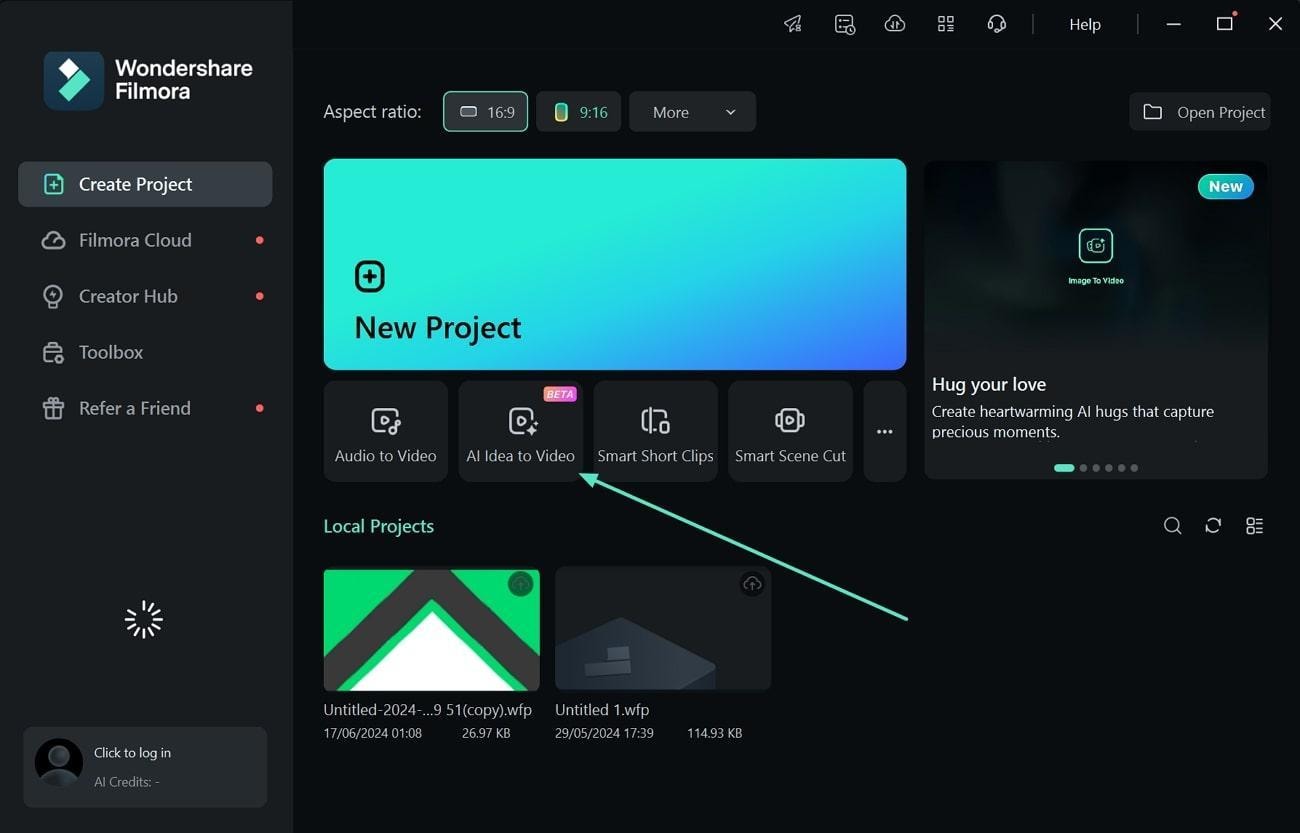Search local projects with magnifier icon
Screen dimensions: 1300x833
[x=1173, y=526]
